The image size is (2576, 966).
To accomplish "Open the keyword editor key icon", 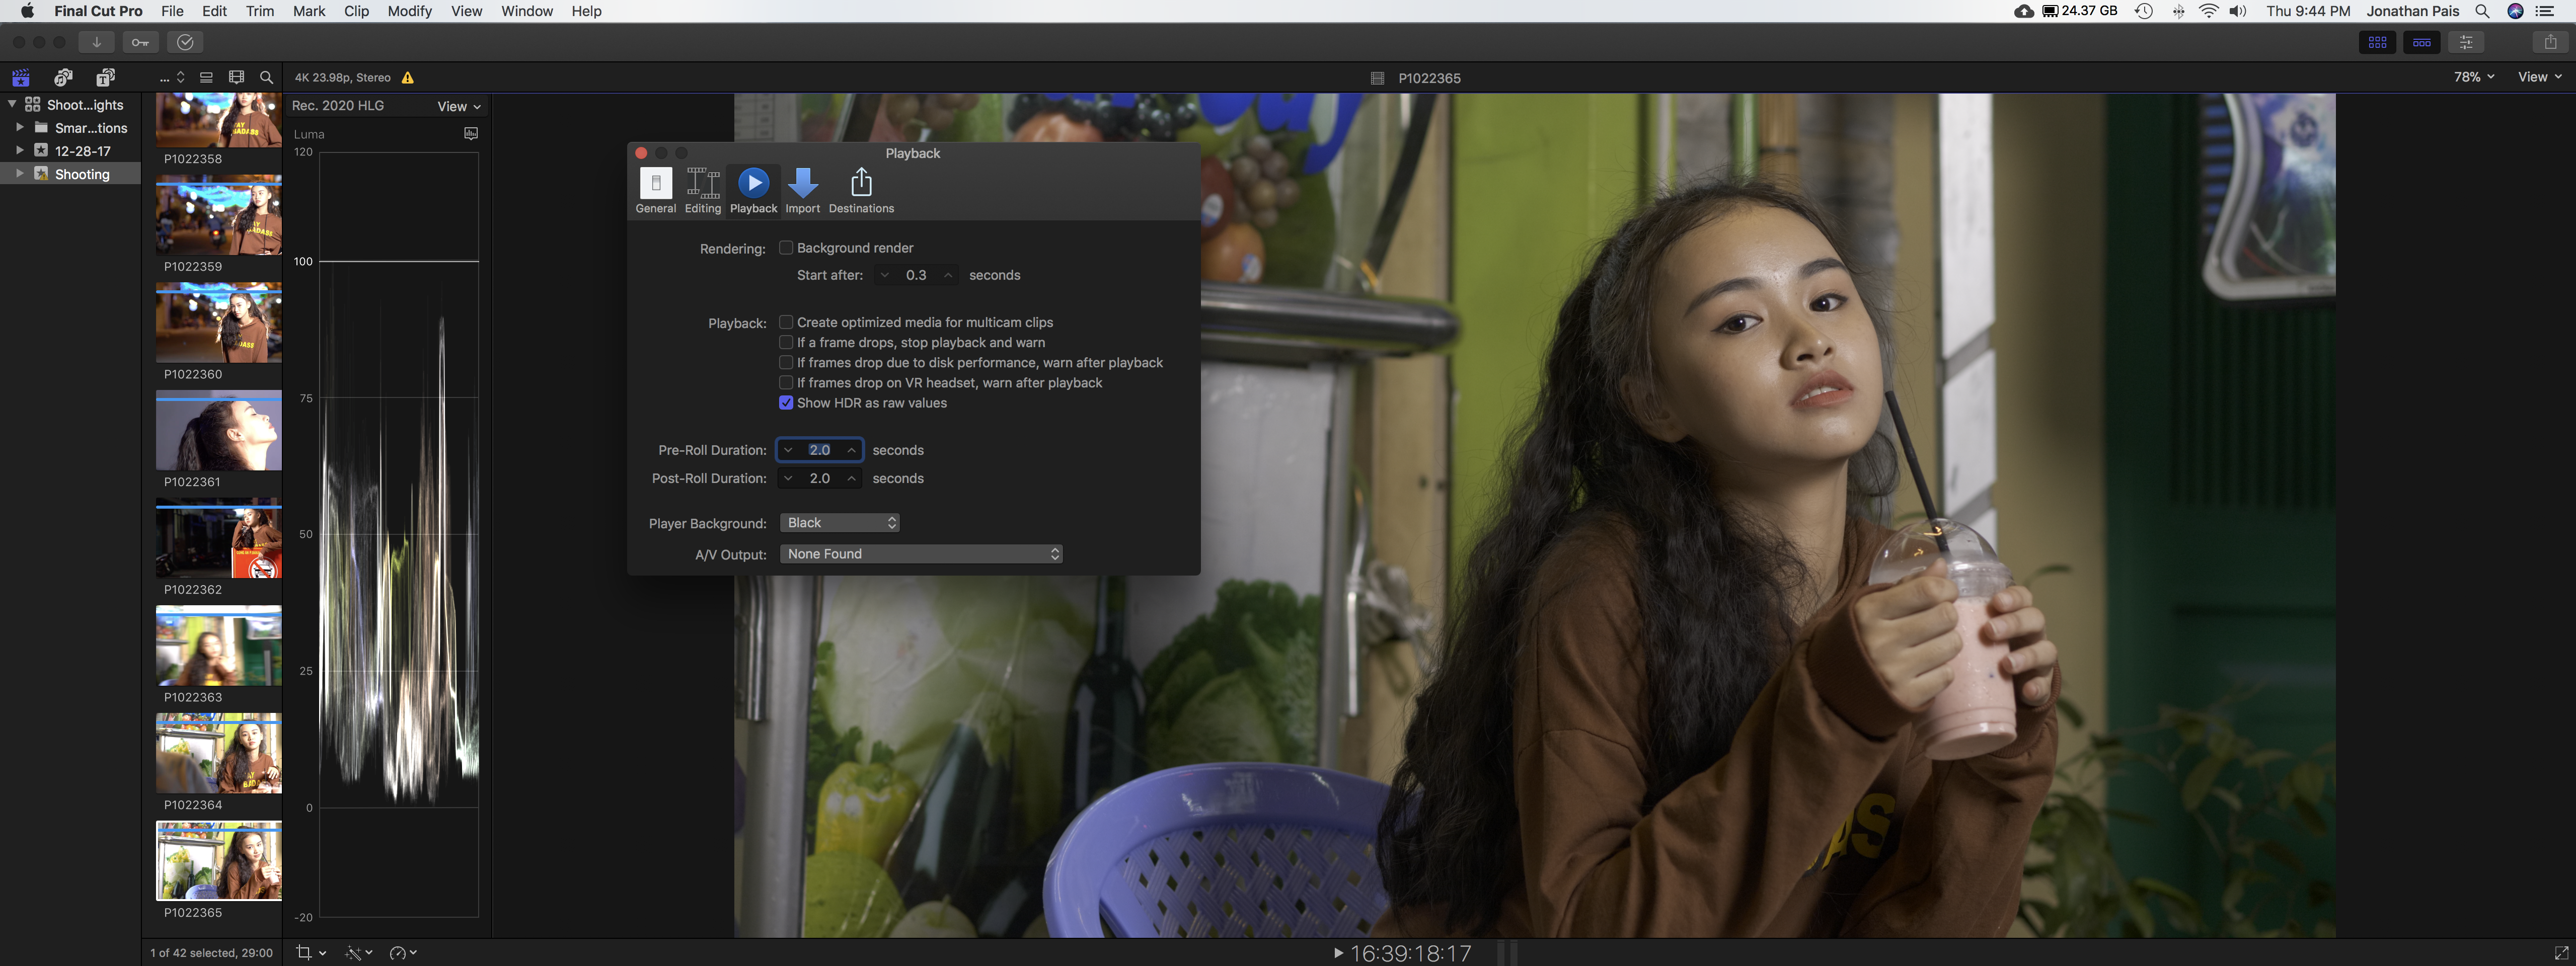I will pos(140,42).
